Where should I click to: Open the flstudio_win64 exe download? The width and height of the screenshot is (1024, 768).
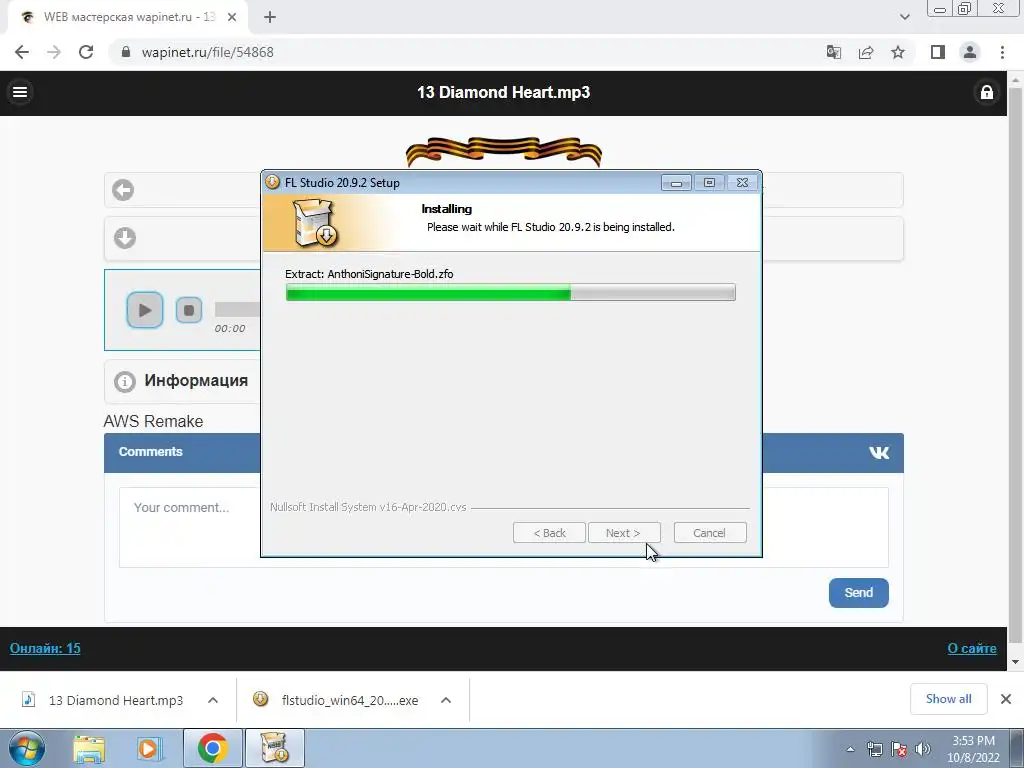[x=349, y=700]
